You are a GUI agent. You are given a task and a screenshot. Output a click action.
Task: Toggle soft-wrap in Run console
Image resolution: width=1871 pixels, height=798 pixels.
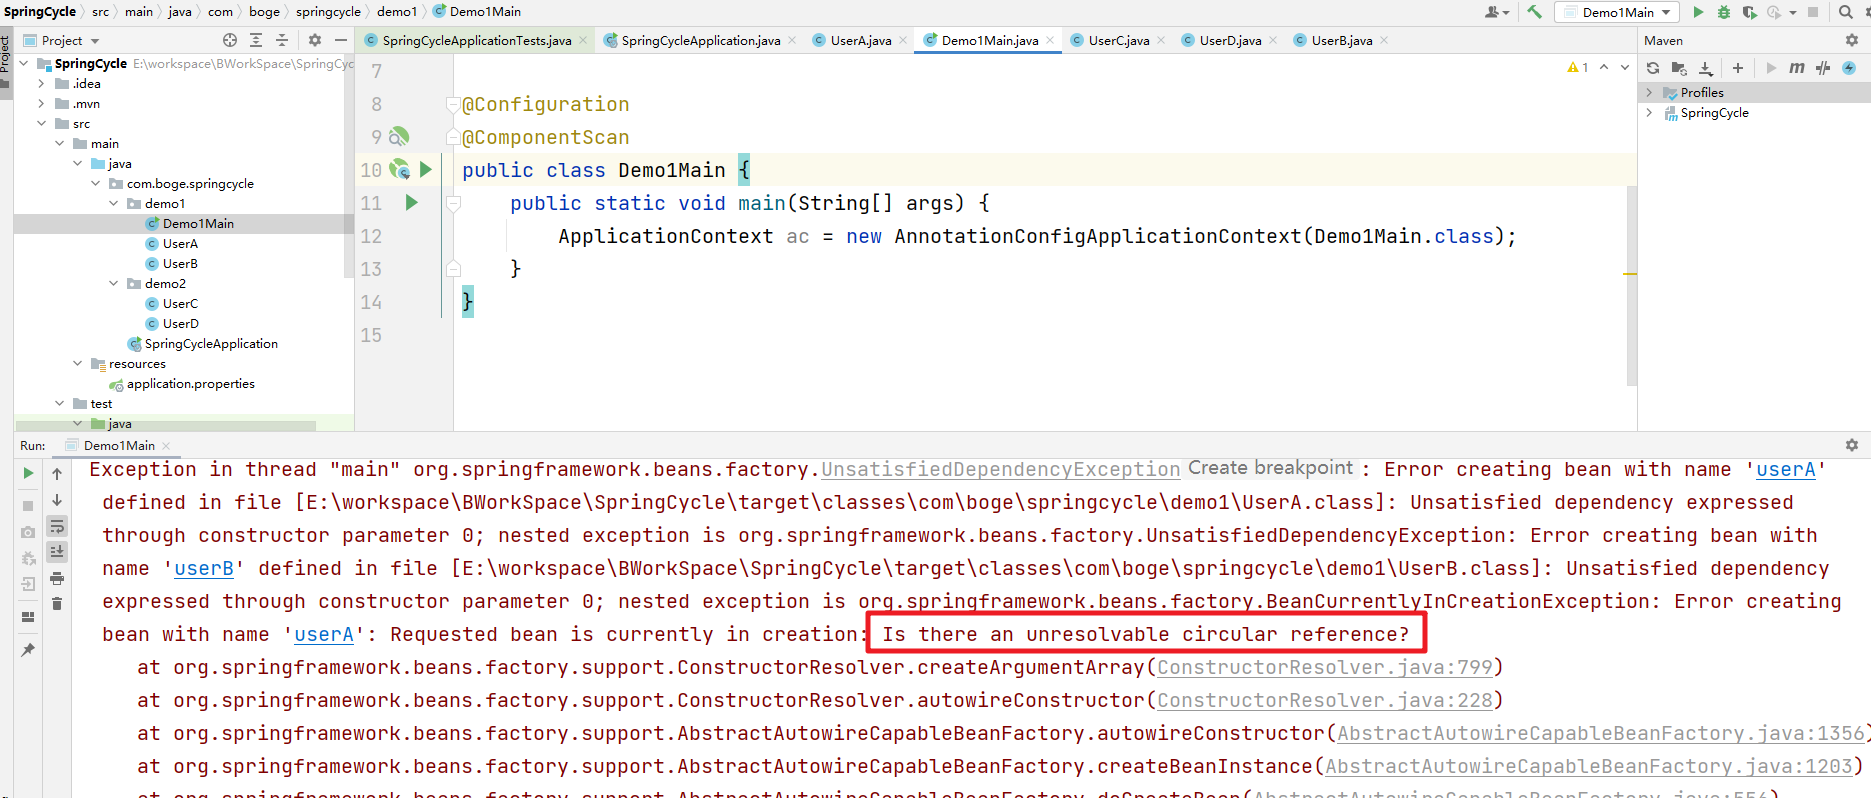point(57,526)
